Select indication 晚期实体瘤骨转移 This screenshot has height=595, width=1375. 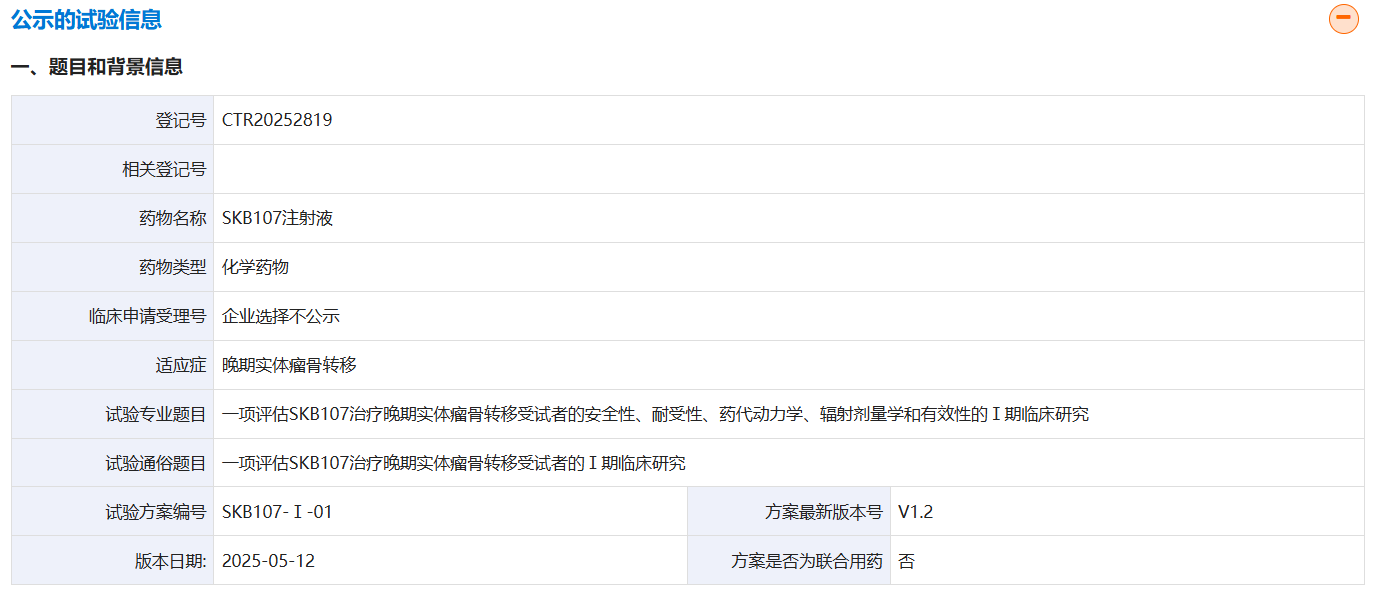pyautogui.click(x=289, y=365)
